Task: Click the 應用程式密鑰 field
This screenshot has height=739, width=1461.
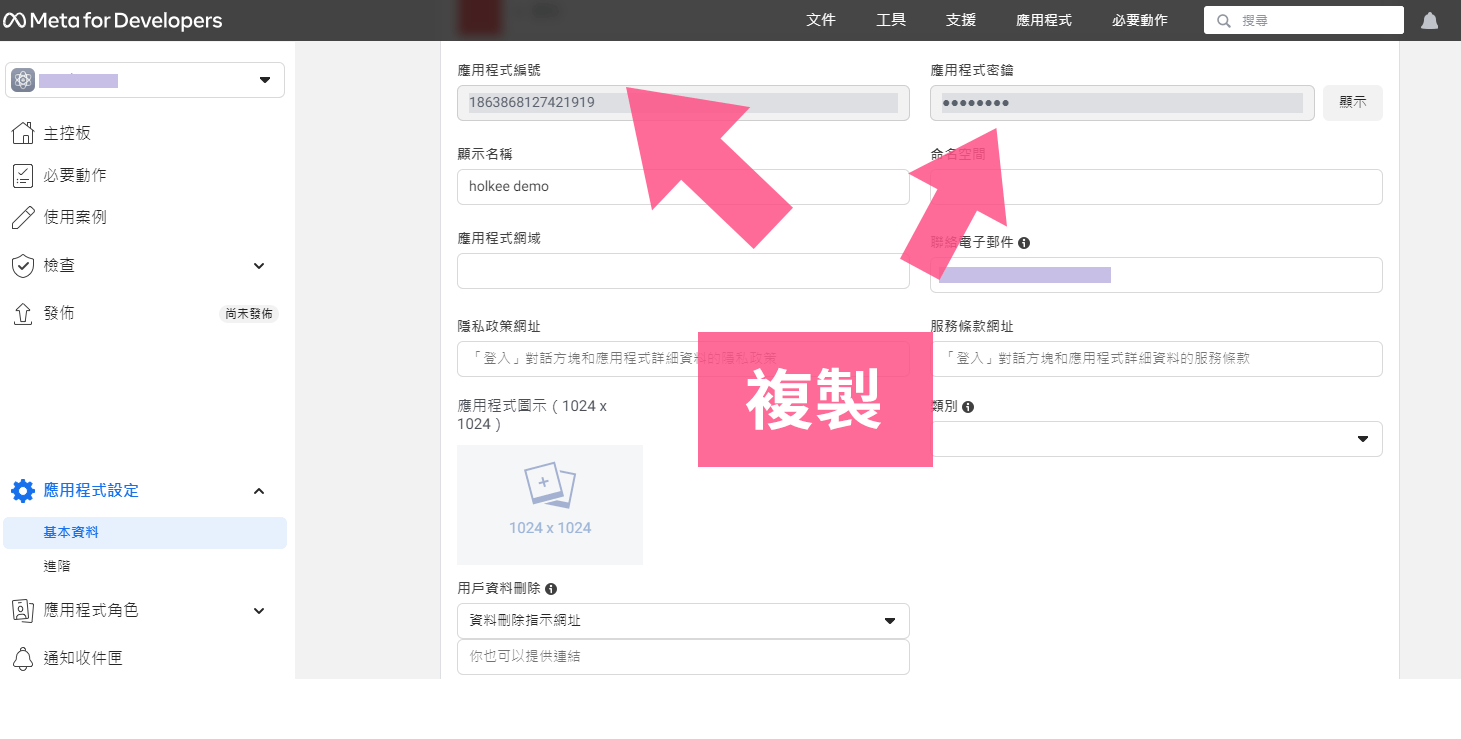Action: tap(1122, 103)
